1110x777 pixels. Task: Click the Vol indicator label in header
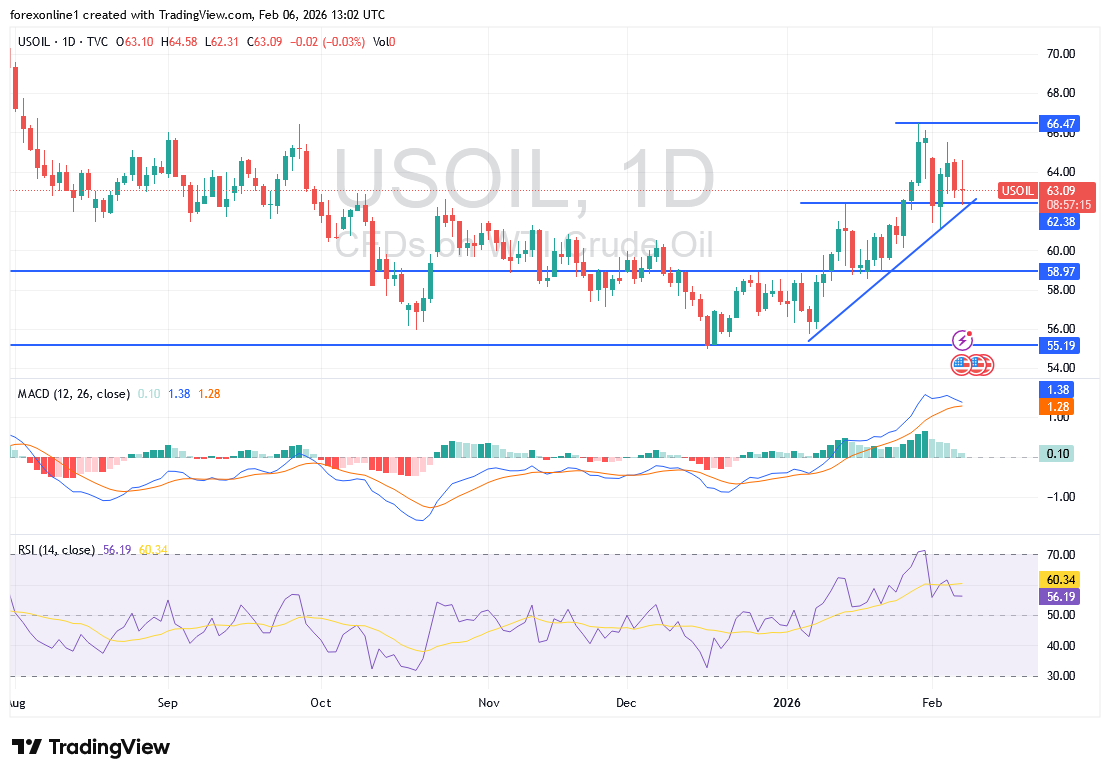coord(380,41)
